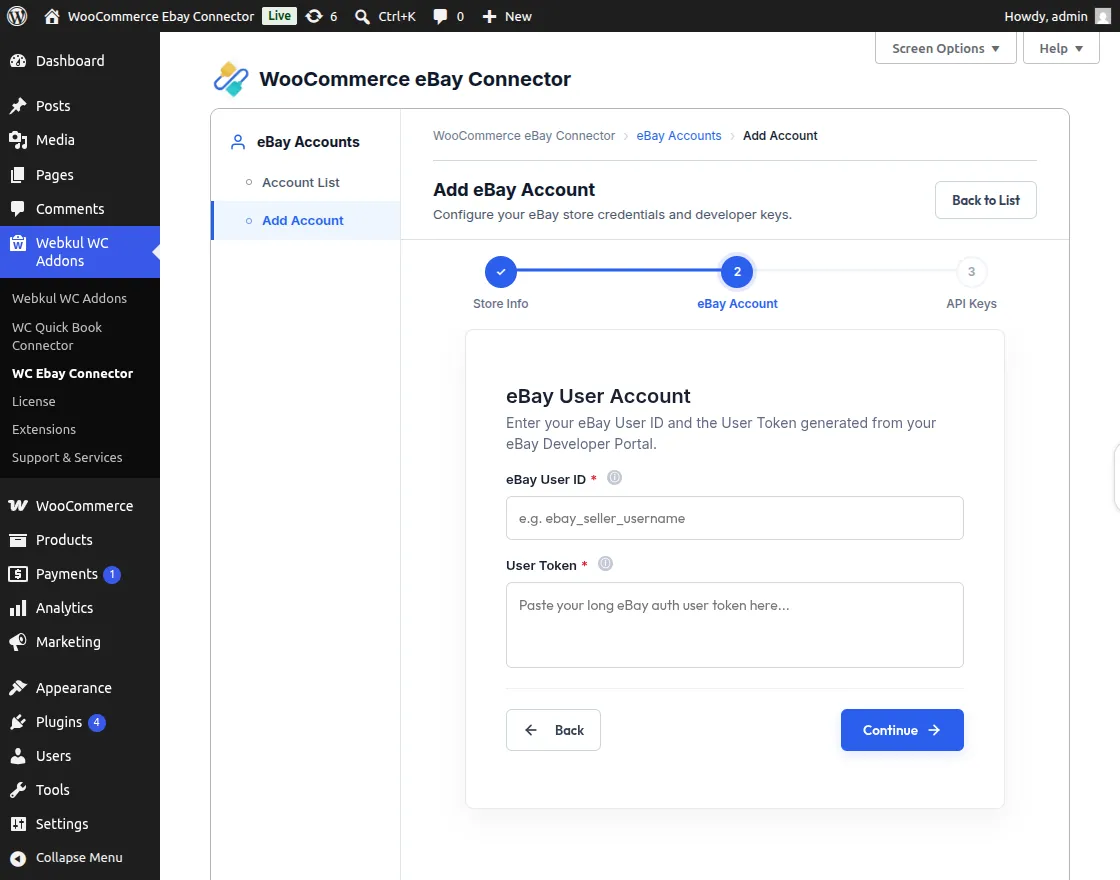Click the Posts pushpin icon
The width and height of the screenshot is (1120, 880).
[18, 106]
